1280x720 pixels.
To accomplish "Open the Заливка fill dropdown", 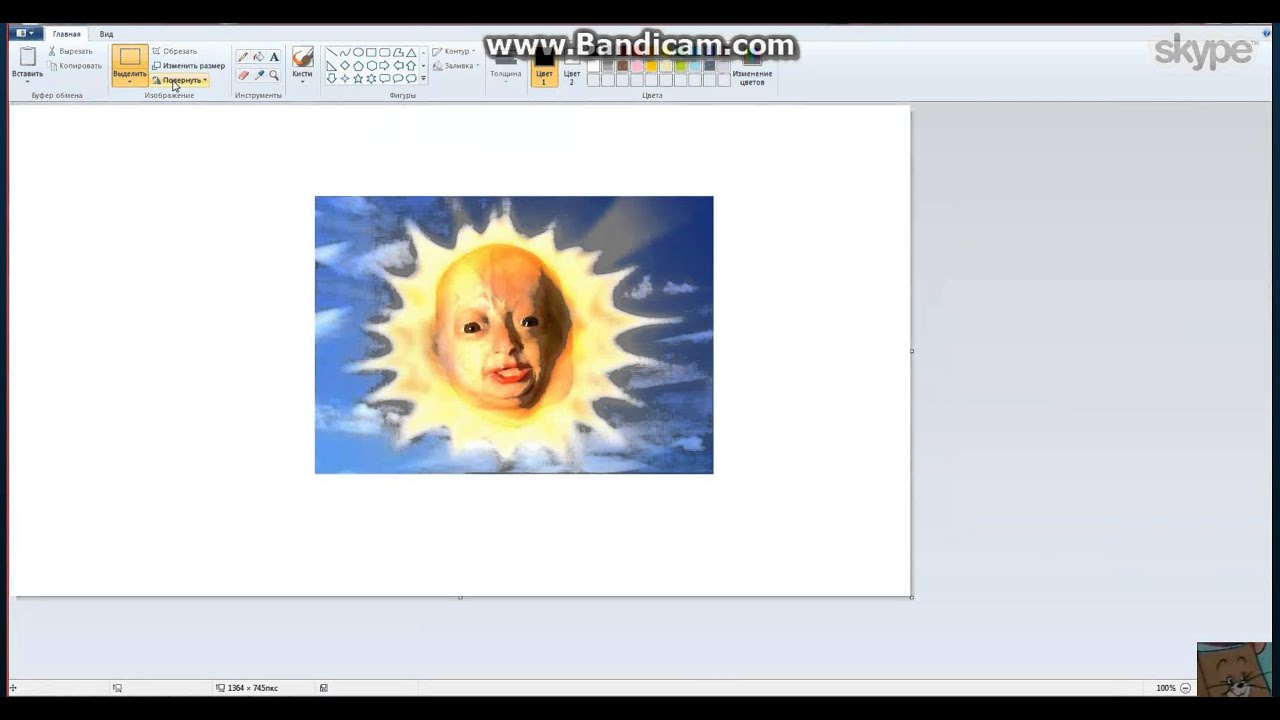I will click(x=456, y=66).
